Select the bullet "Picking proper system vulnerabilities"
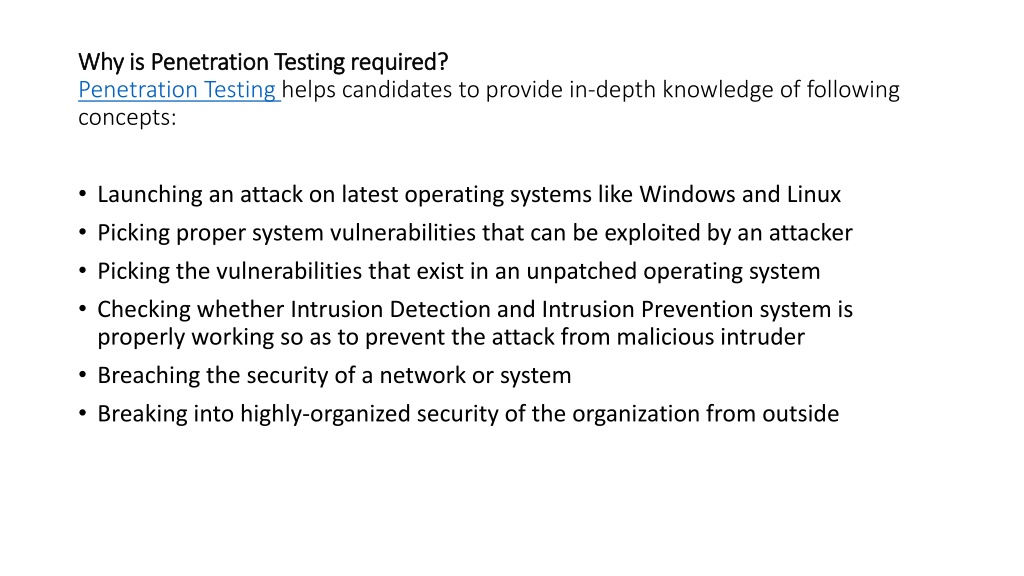 click(x=475, y=233)
